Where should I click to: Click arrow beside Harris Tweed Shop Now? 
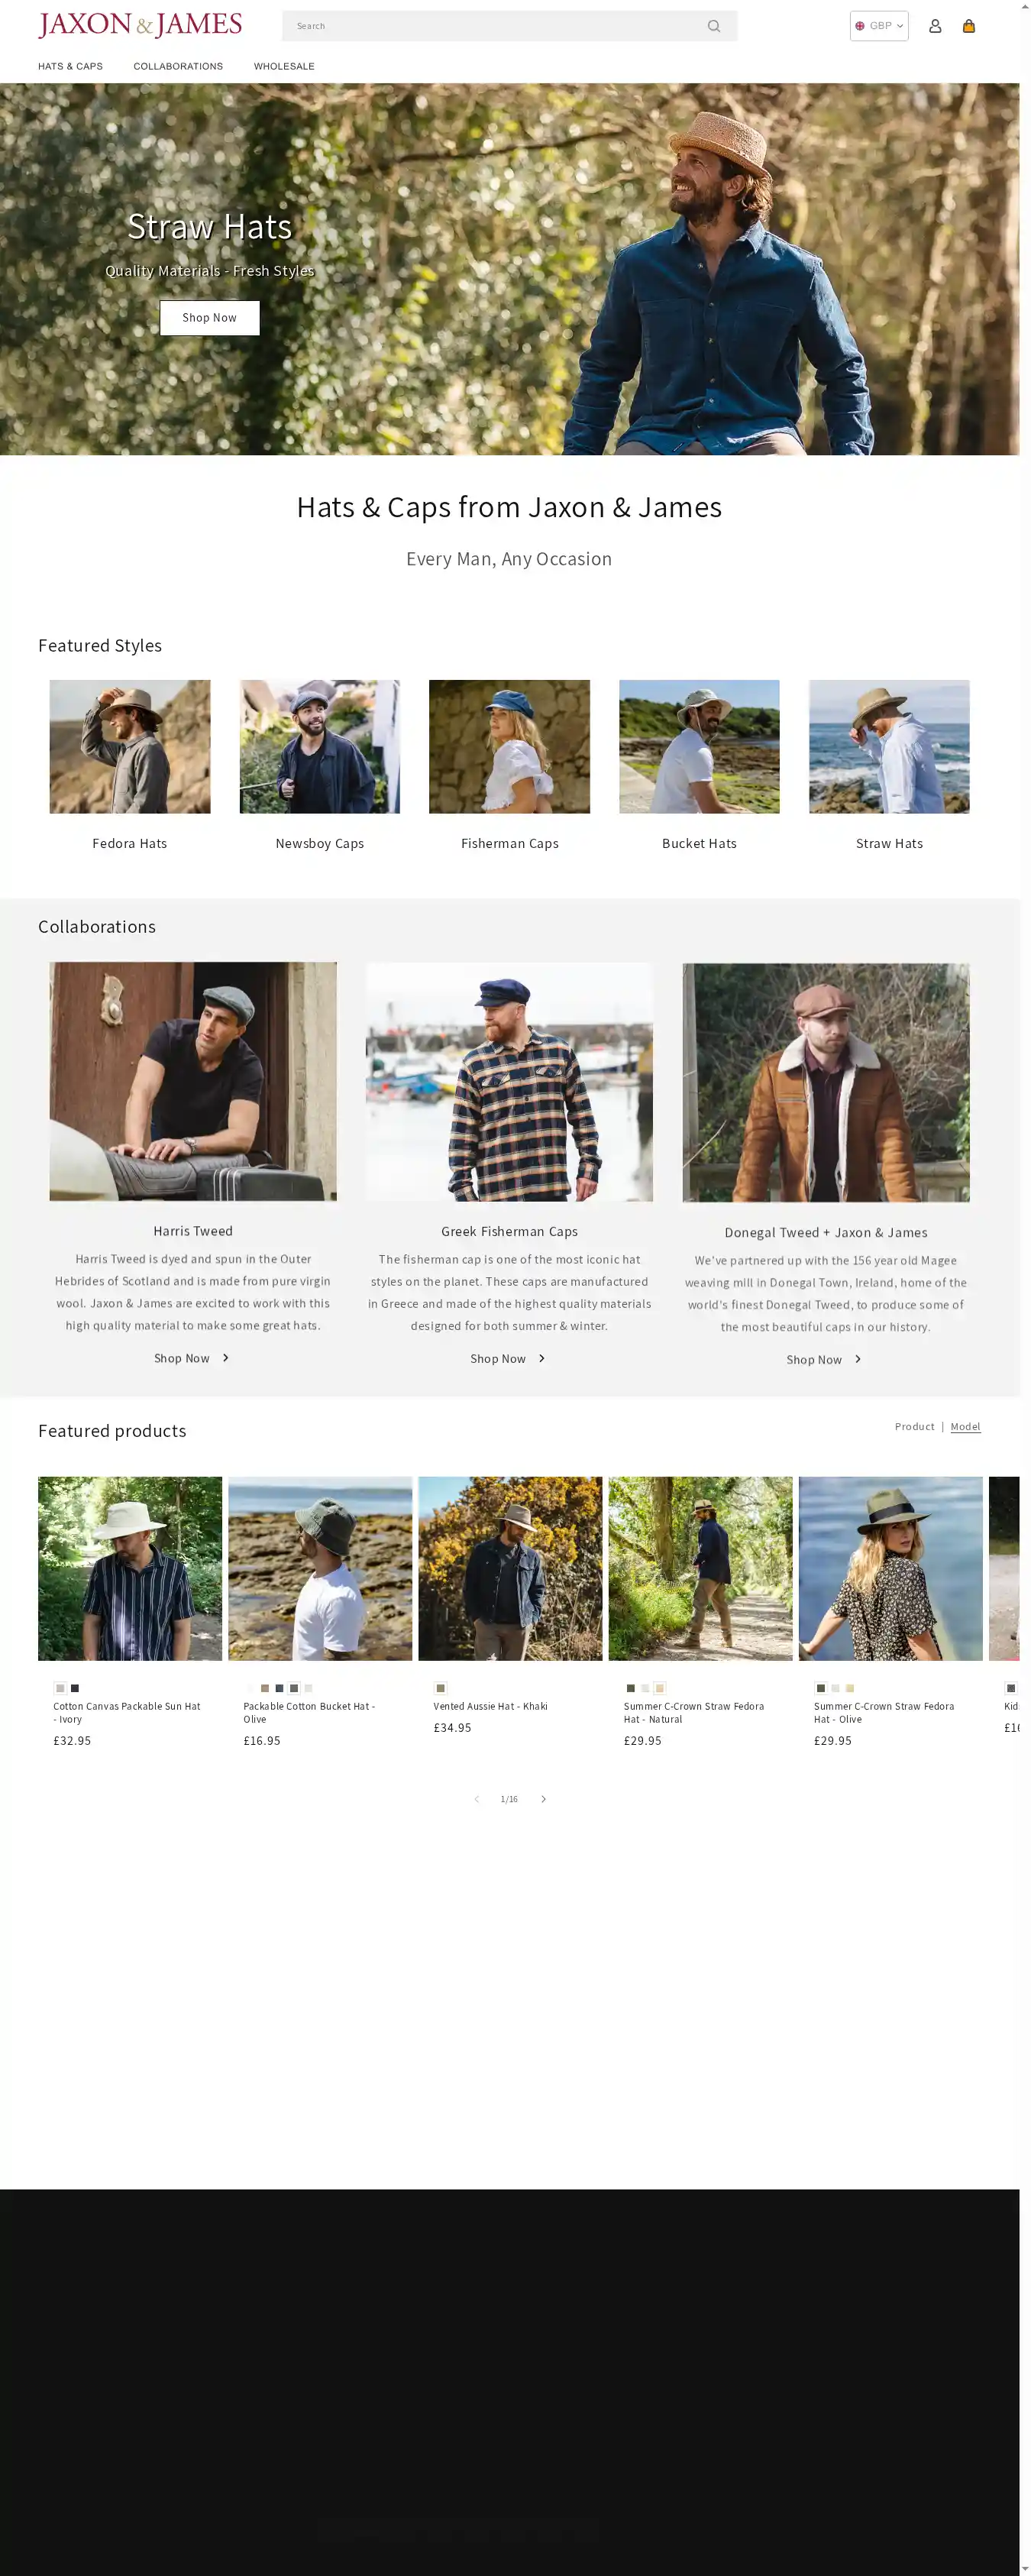pos(225,1357)
